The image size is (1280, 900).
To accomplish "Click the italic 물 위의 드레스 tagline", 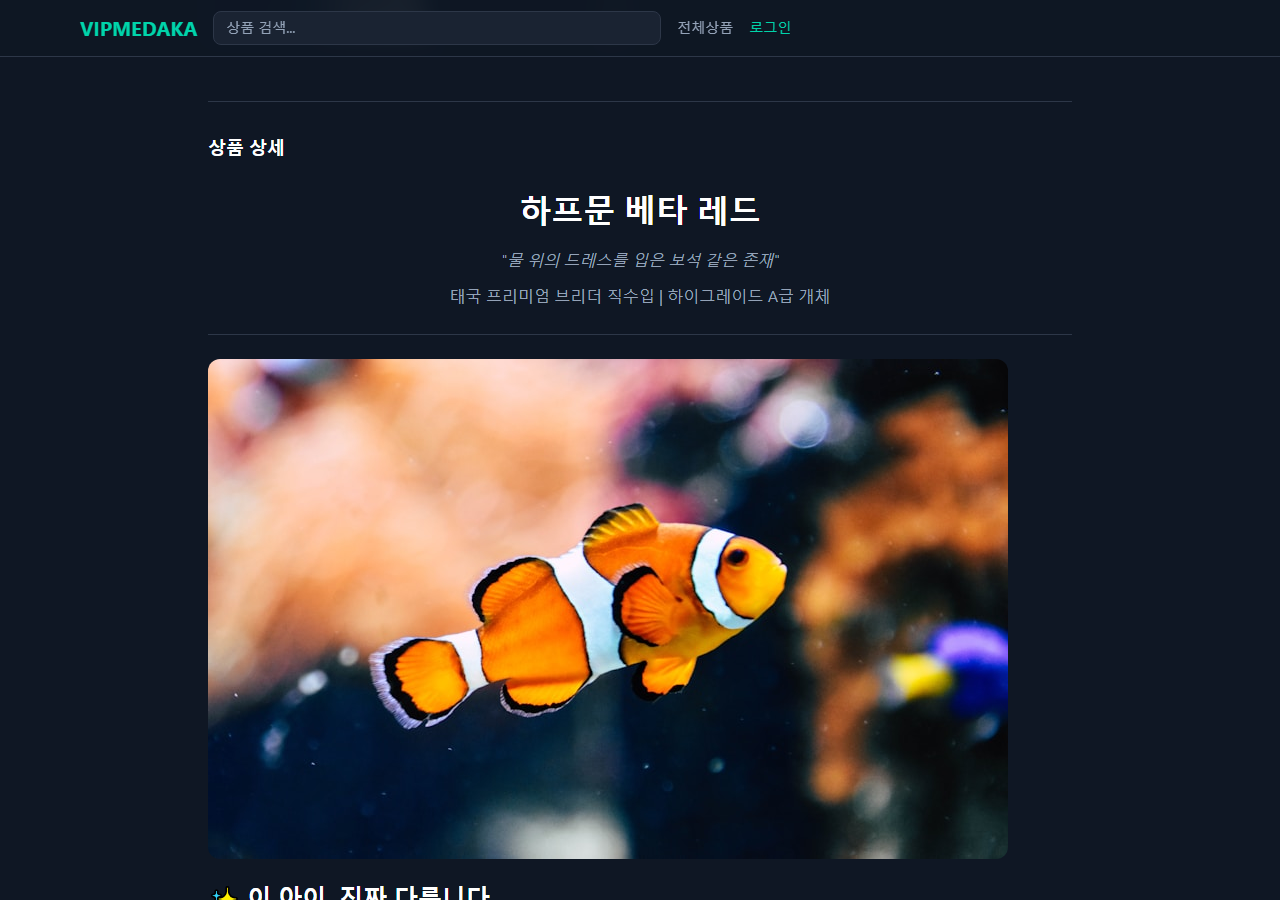I will 640,260.
